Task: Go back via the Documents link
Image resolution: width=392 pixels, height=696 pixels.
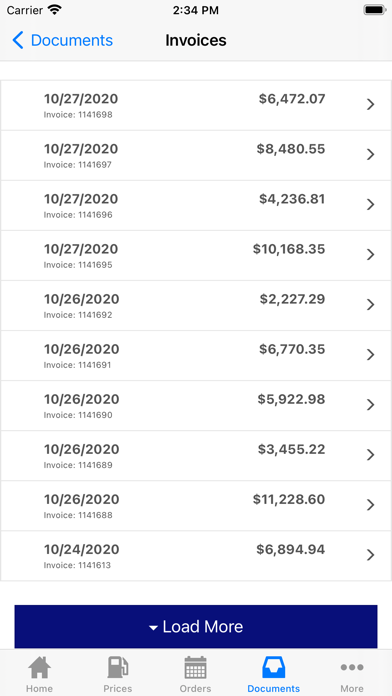Action: (x=71, y=40)
